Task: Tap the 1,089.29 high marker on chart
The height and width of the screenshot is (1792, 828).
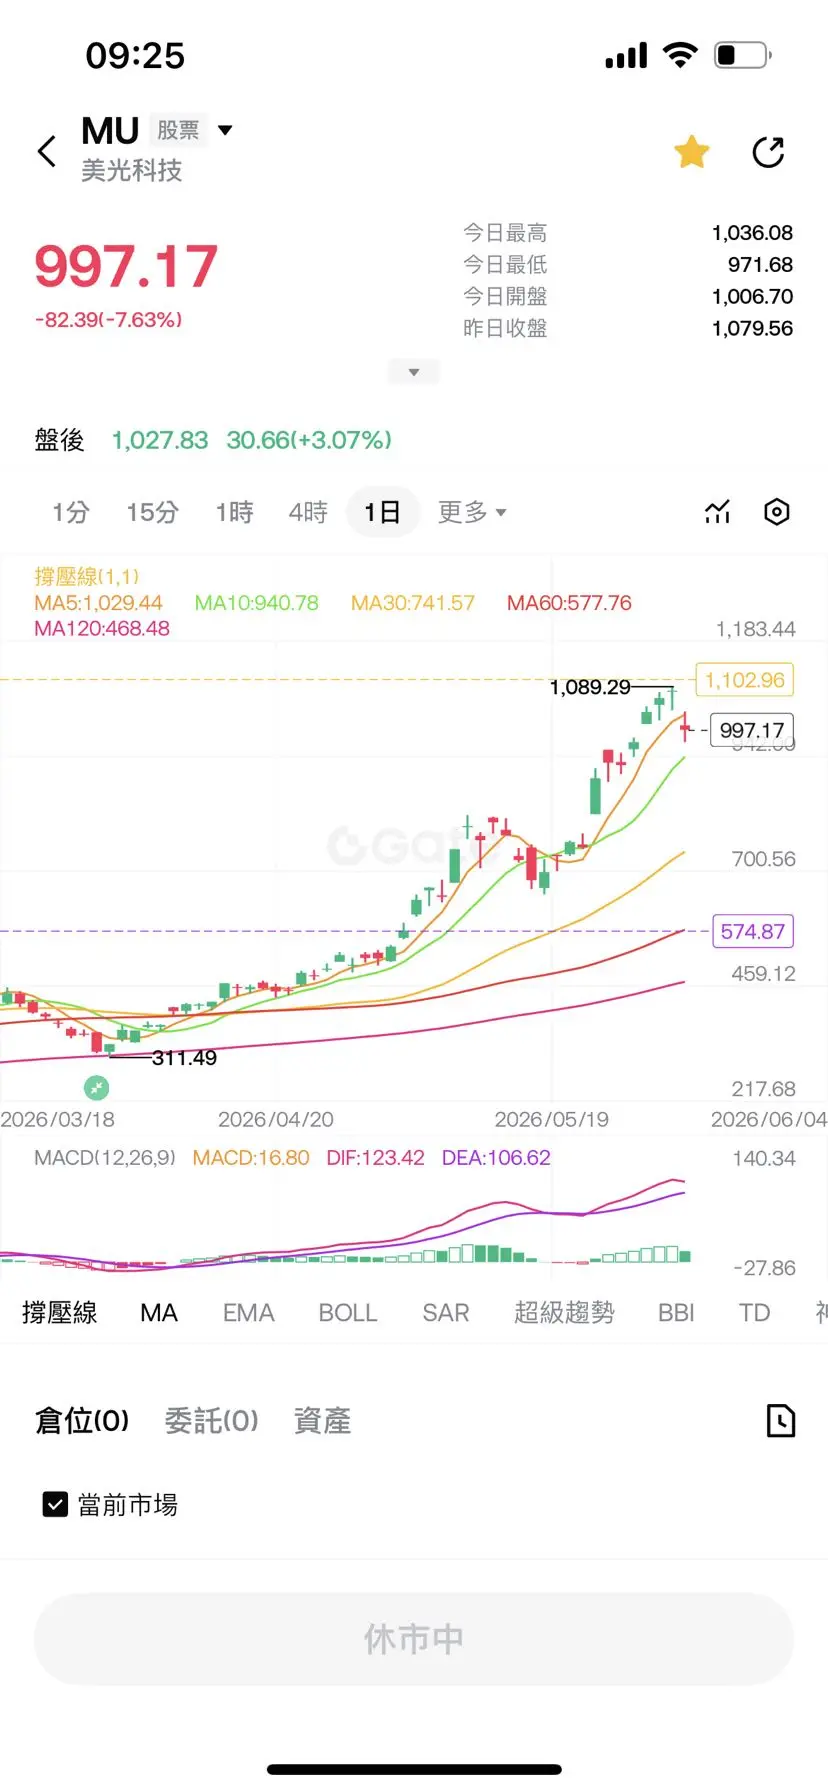Action: [x=590, y=687]
